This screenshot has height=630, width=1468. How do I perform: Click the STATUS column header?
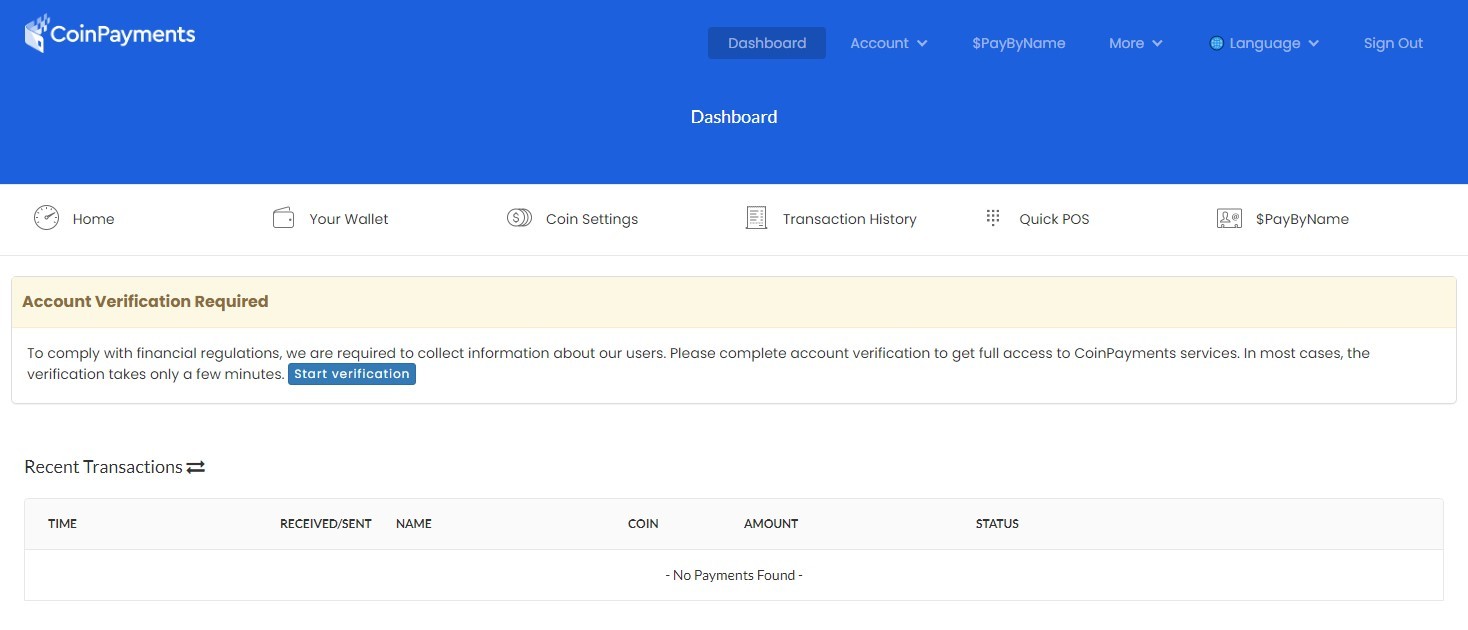click(997, 523)
